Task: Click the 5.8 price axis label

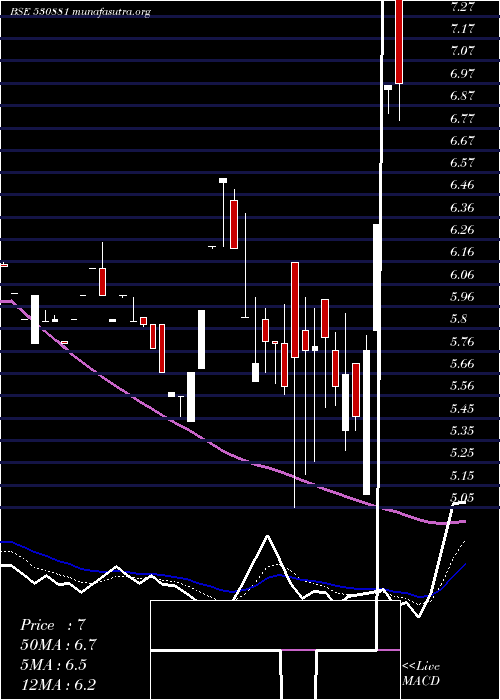Action: pos(459,319)
